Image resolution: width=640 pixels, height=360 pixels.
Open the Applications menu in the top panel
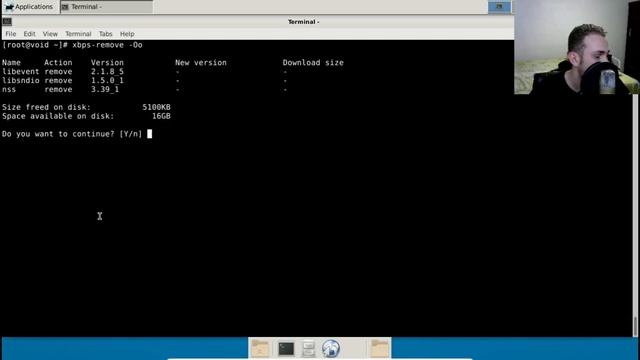pyautogui.click(x=29, y=7)
